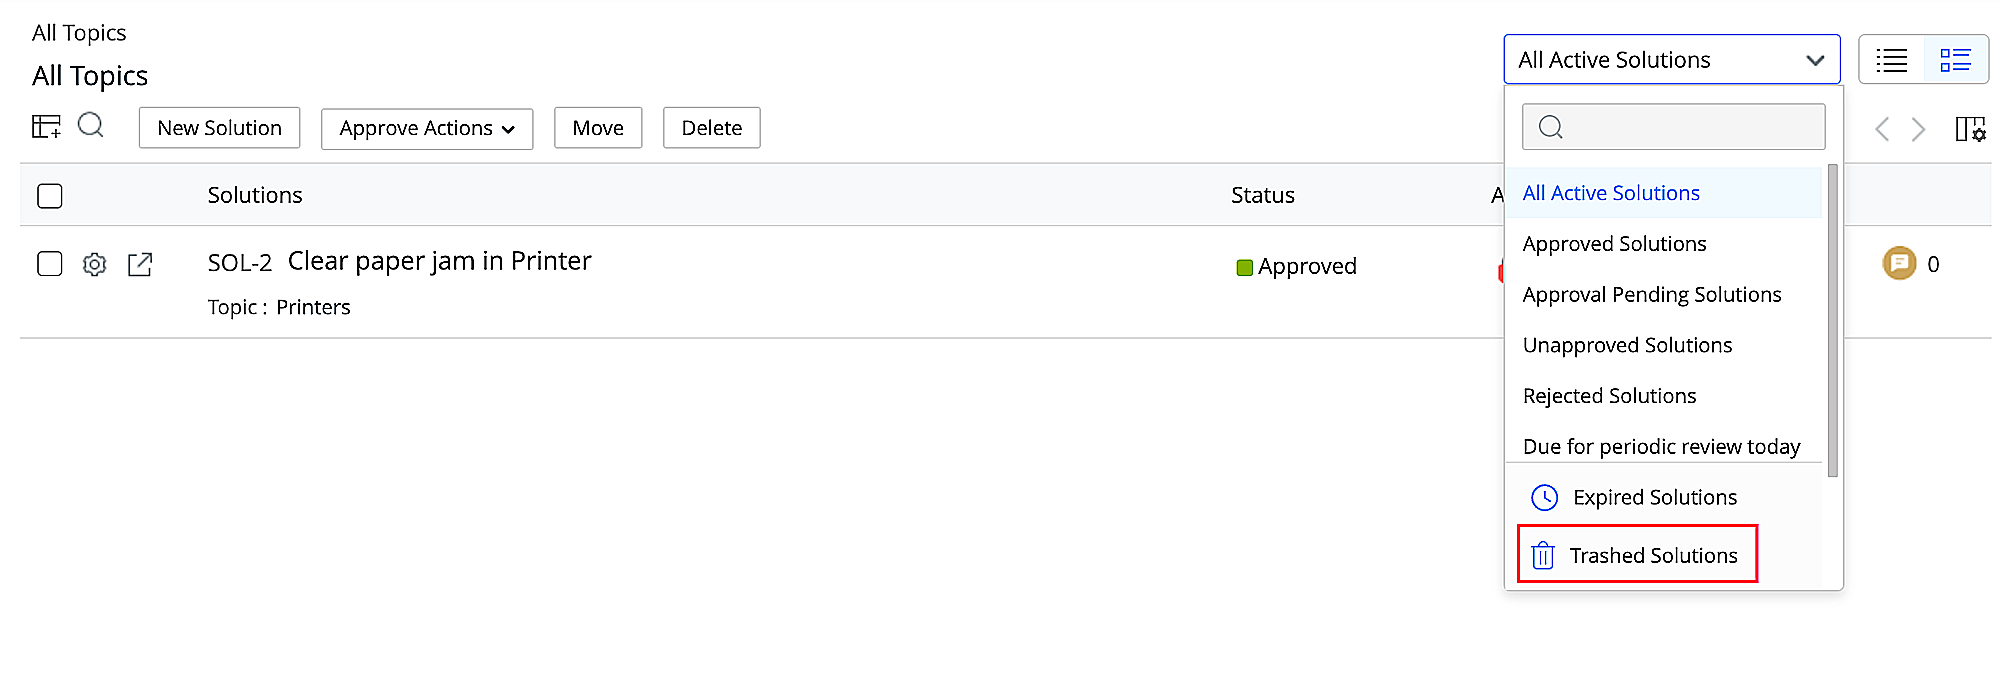Open the gear actions icon for SOL-2
This screenshot has height=698, width=2000.
[95, 264]
